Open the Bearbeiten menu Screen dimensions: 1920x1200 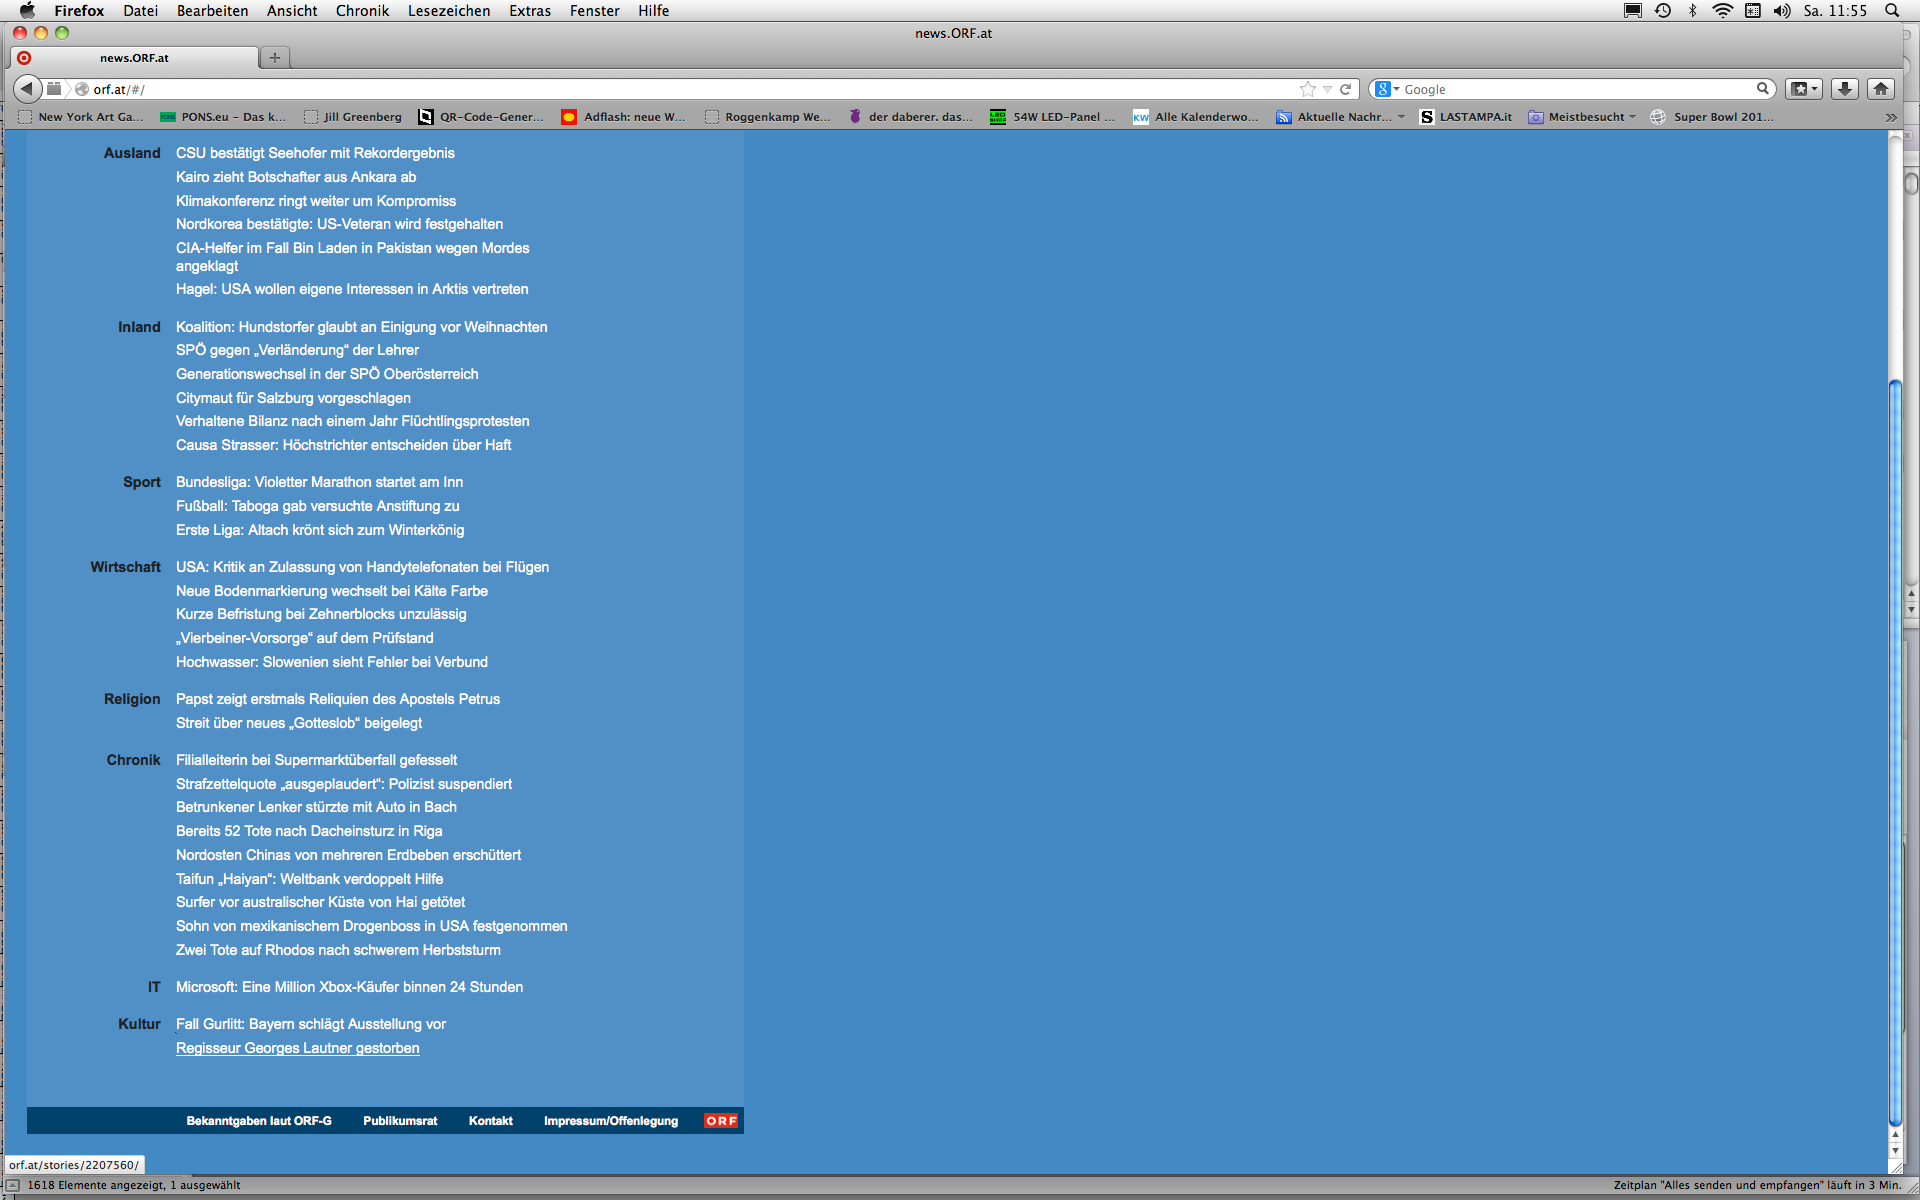pos(212,10)
